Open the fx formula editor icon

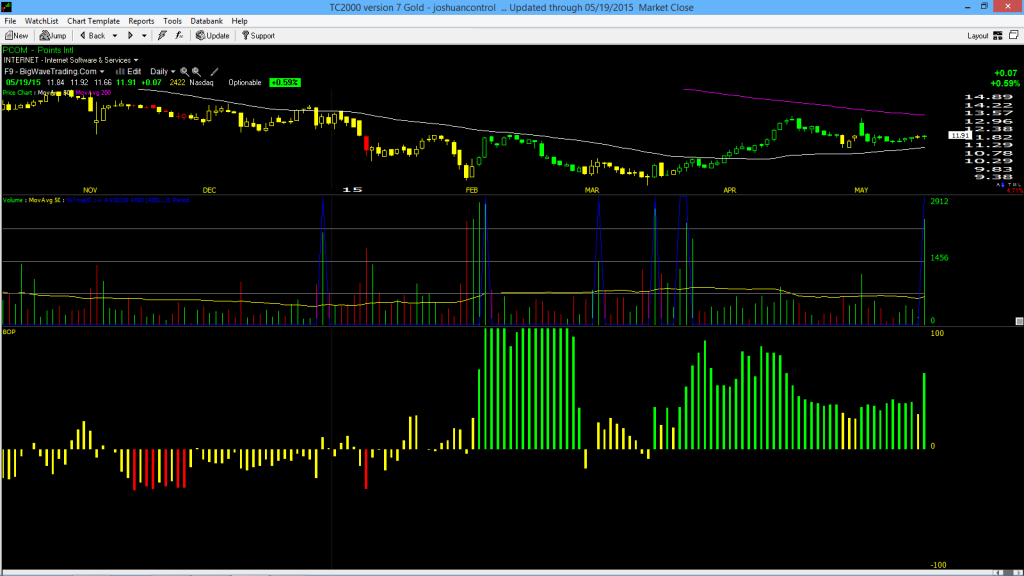(179, 36)
